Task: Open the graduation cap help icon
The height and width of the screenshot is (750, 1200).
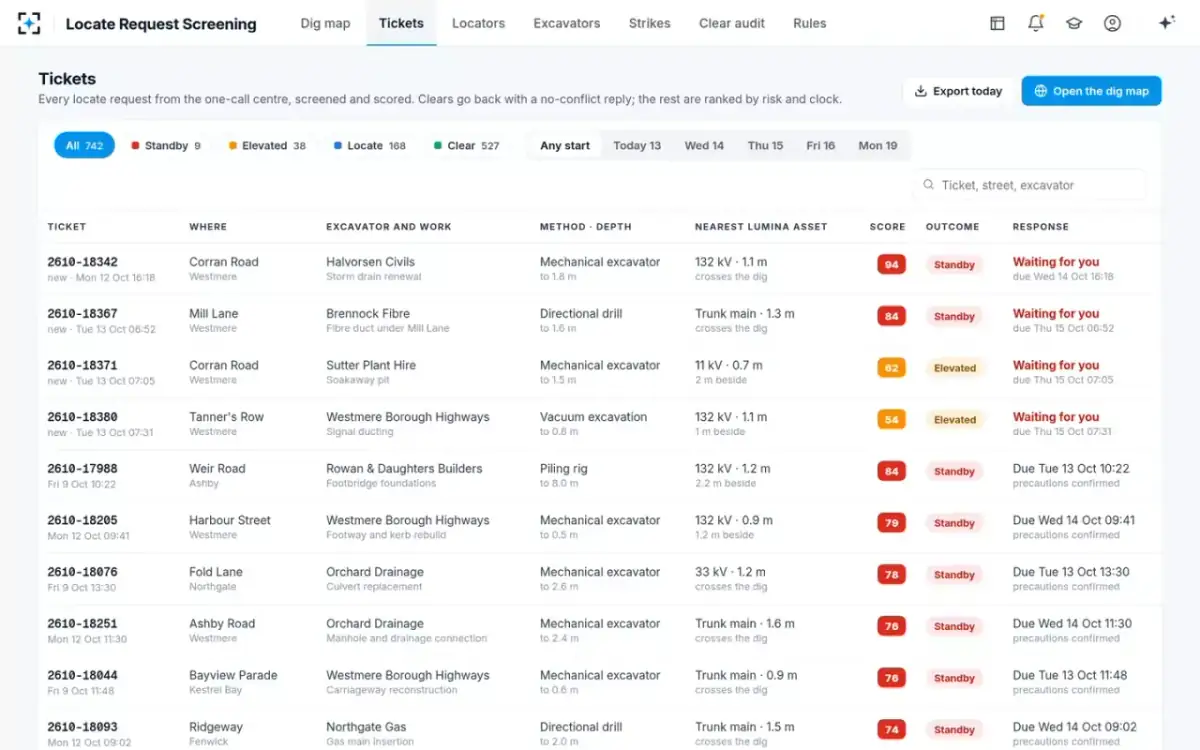Action: point(1074,23)
